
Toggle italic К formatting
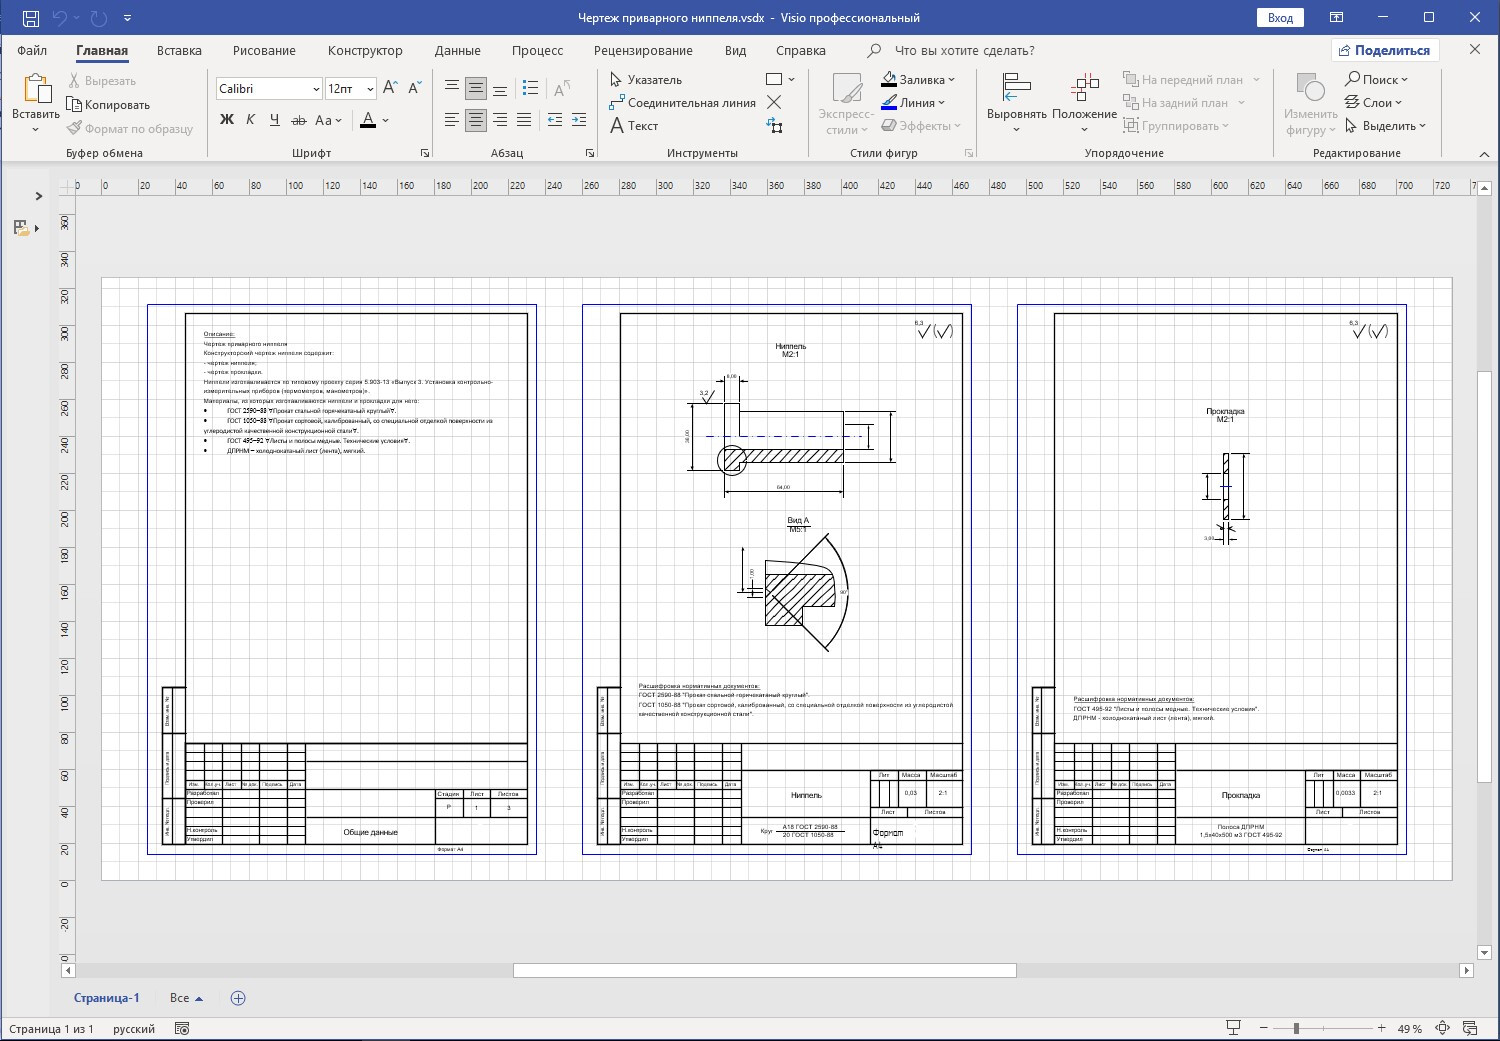250,120
